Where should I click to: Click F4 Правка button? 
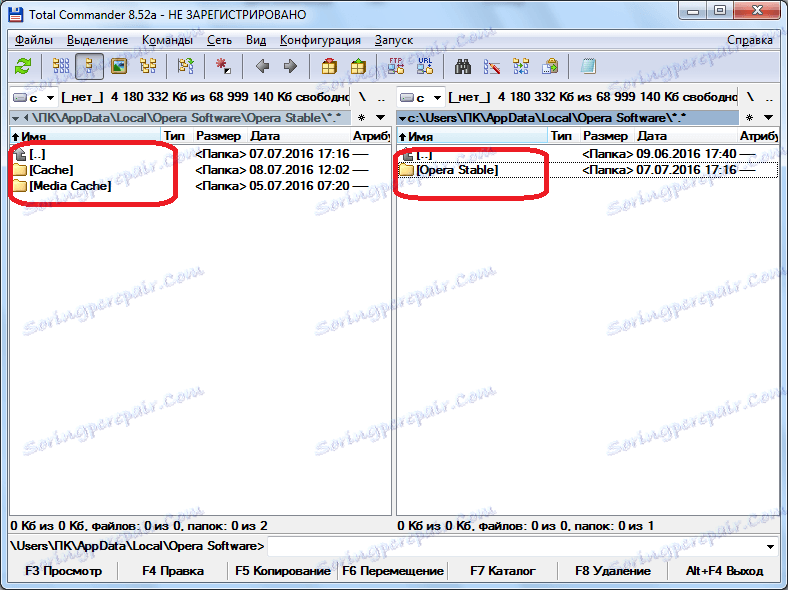[173, 571]
